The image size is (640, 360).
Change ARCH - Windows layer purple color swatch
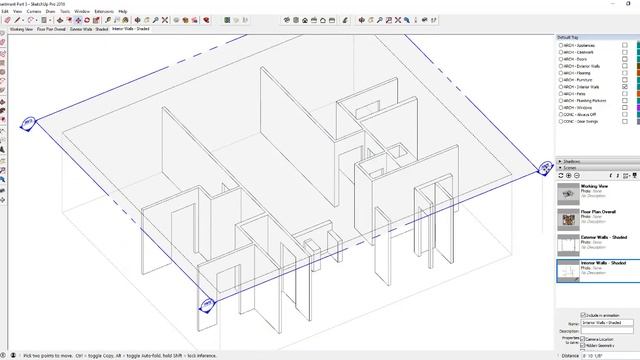pos(638,108)
